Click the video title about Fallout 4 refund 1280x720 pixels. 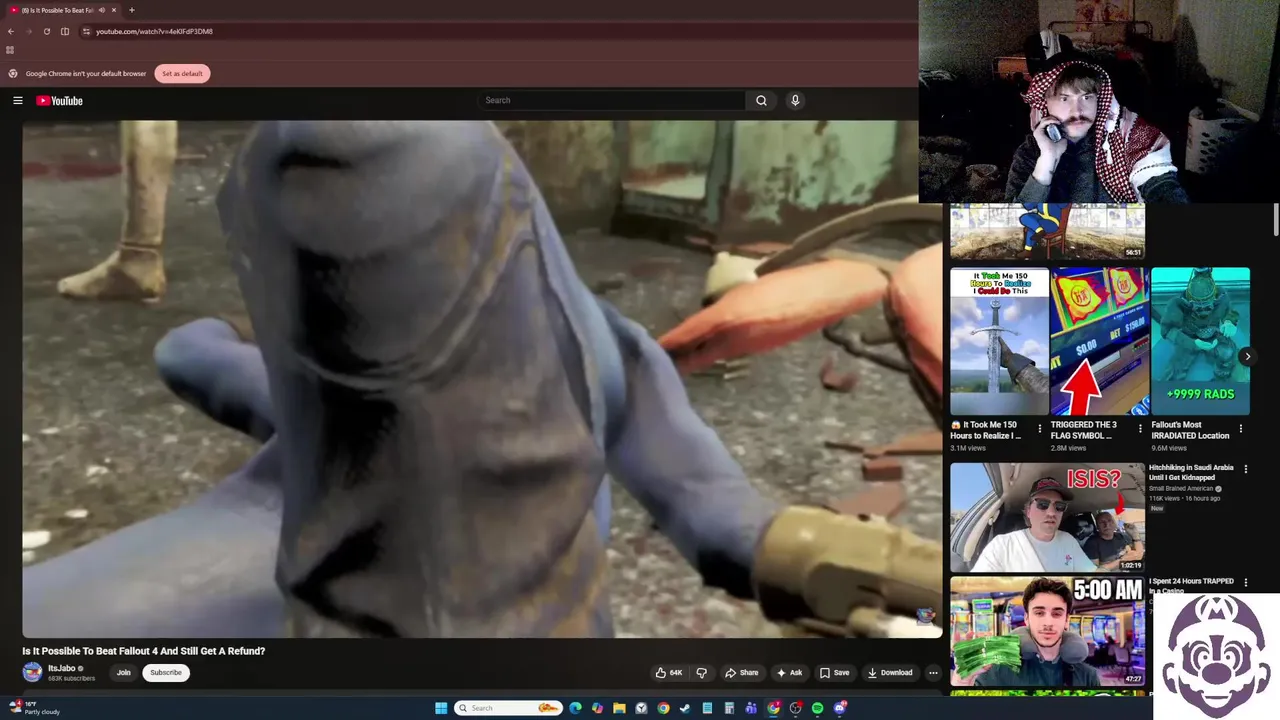click(144, 651)
